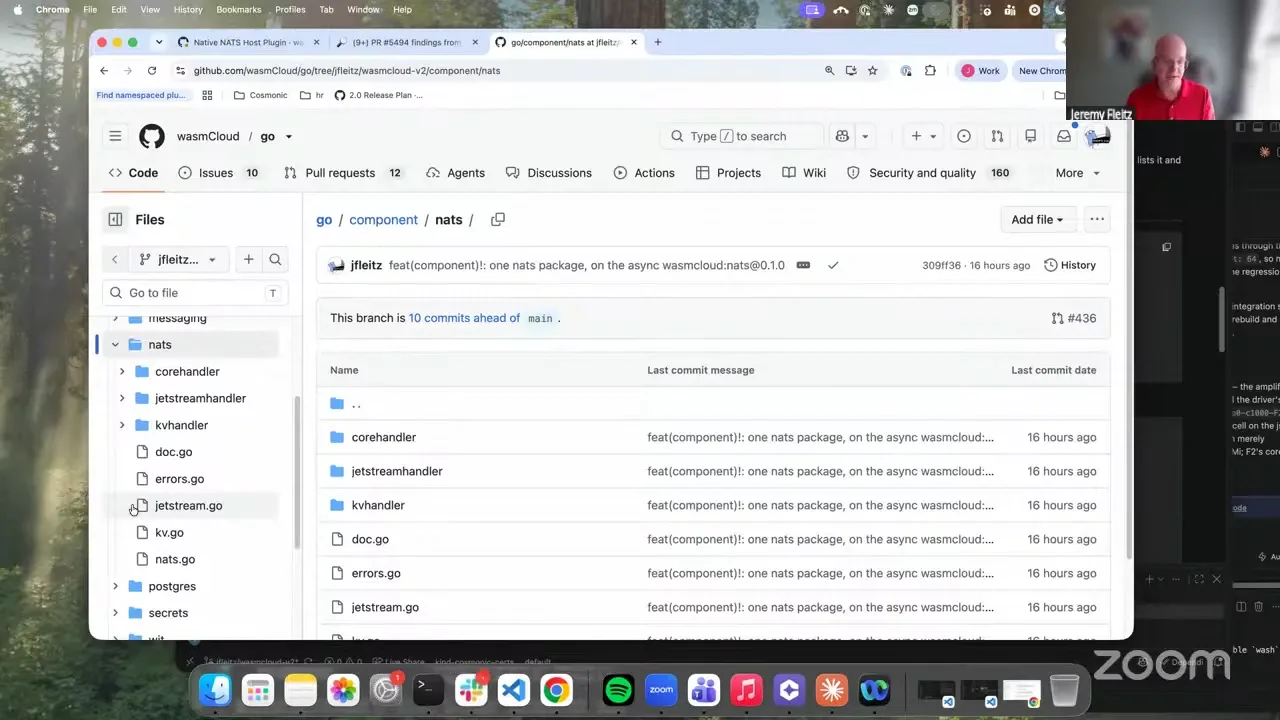Open the commit History button

1070,265
